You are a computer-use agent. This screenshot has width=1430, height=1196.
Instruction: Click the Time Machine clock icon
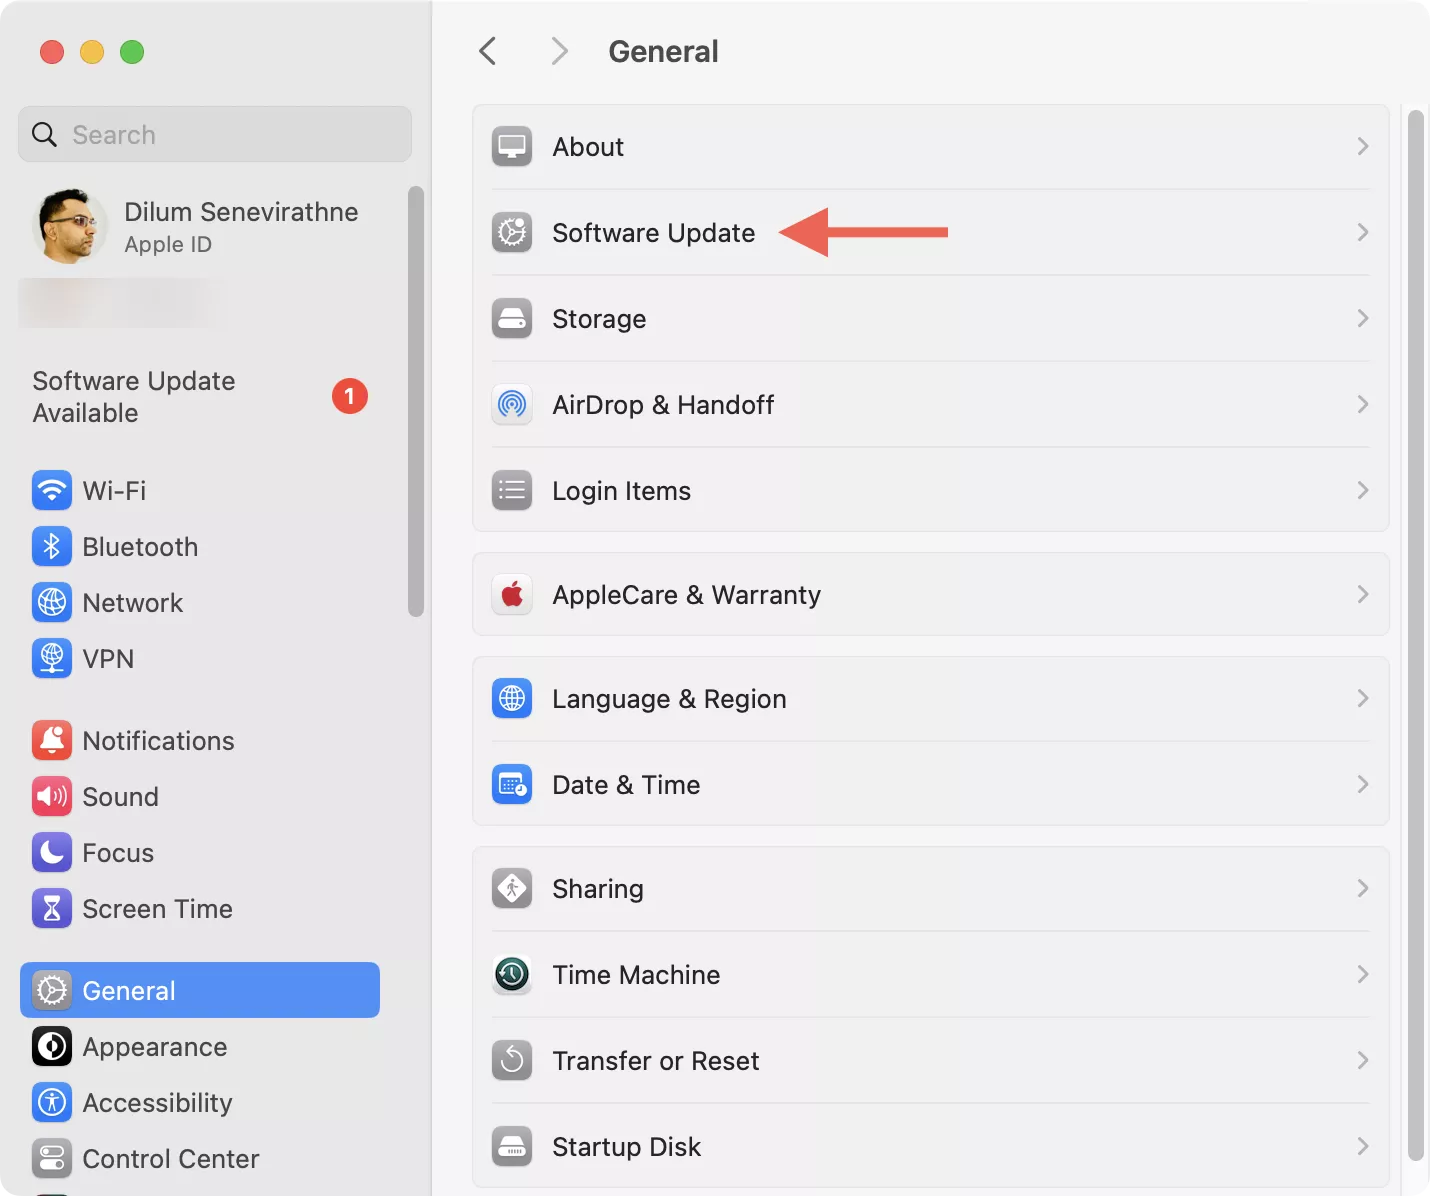(512, 975)
